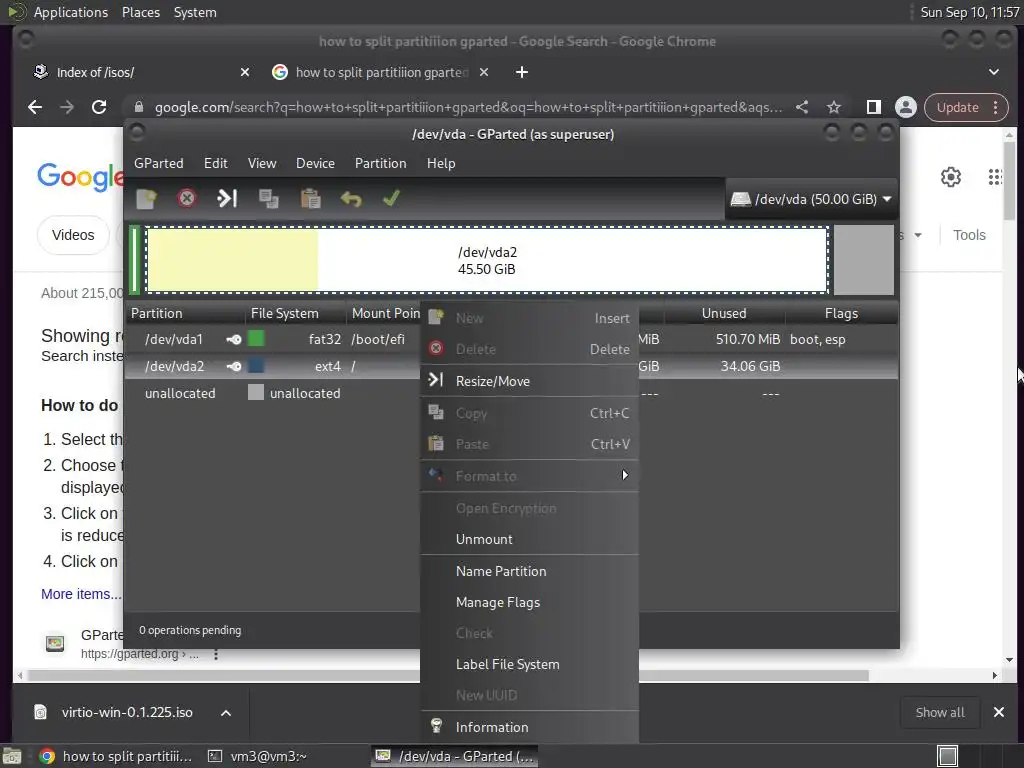Expand the virtio-win-0.1.225.iso download options

coord(226,713)
